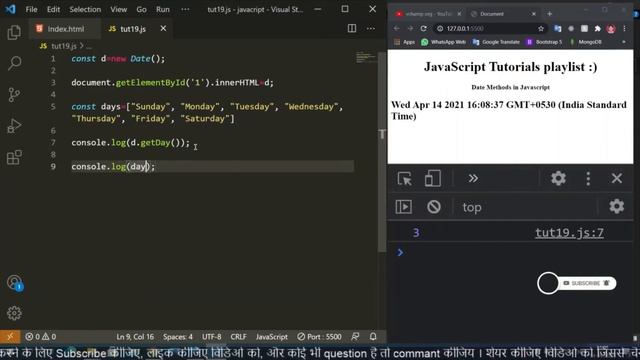Show errors and warnings count panel
The image size is (640, 360).
tap(40, 337)
